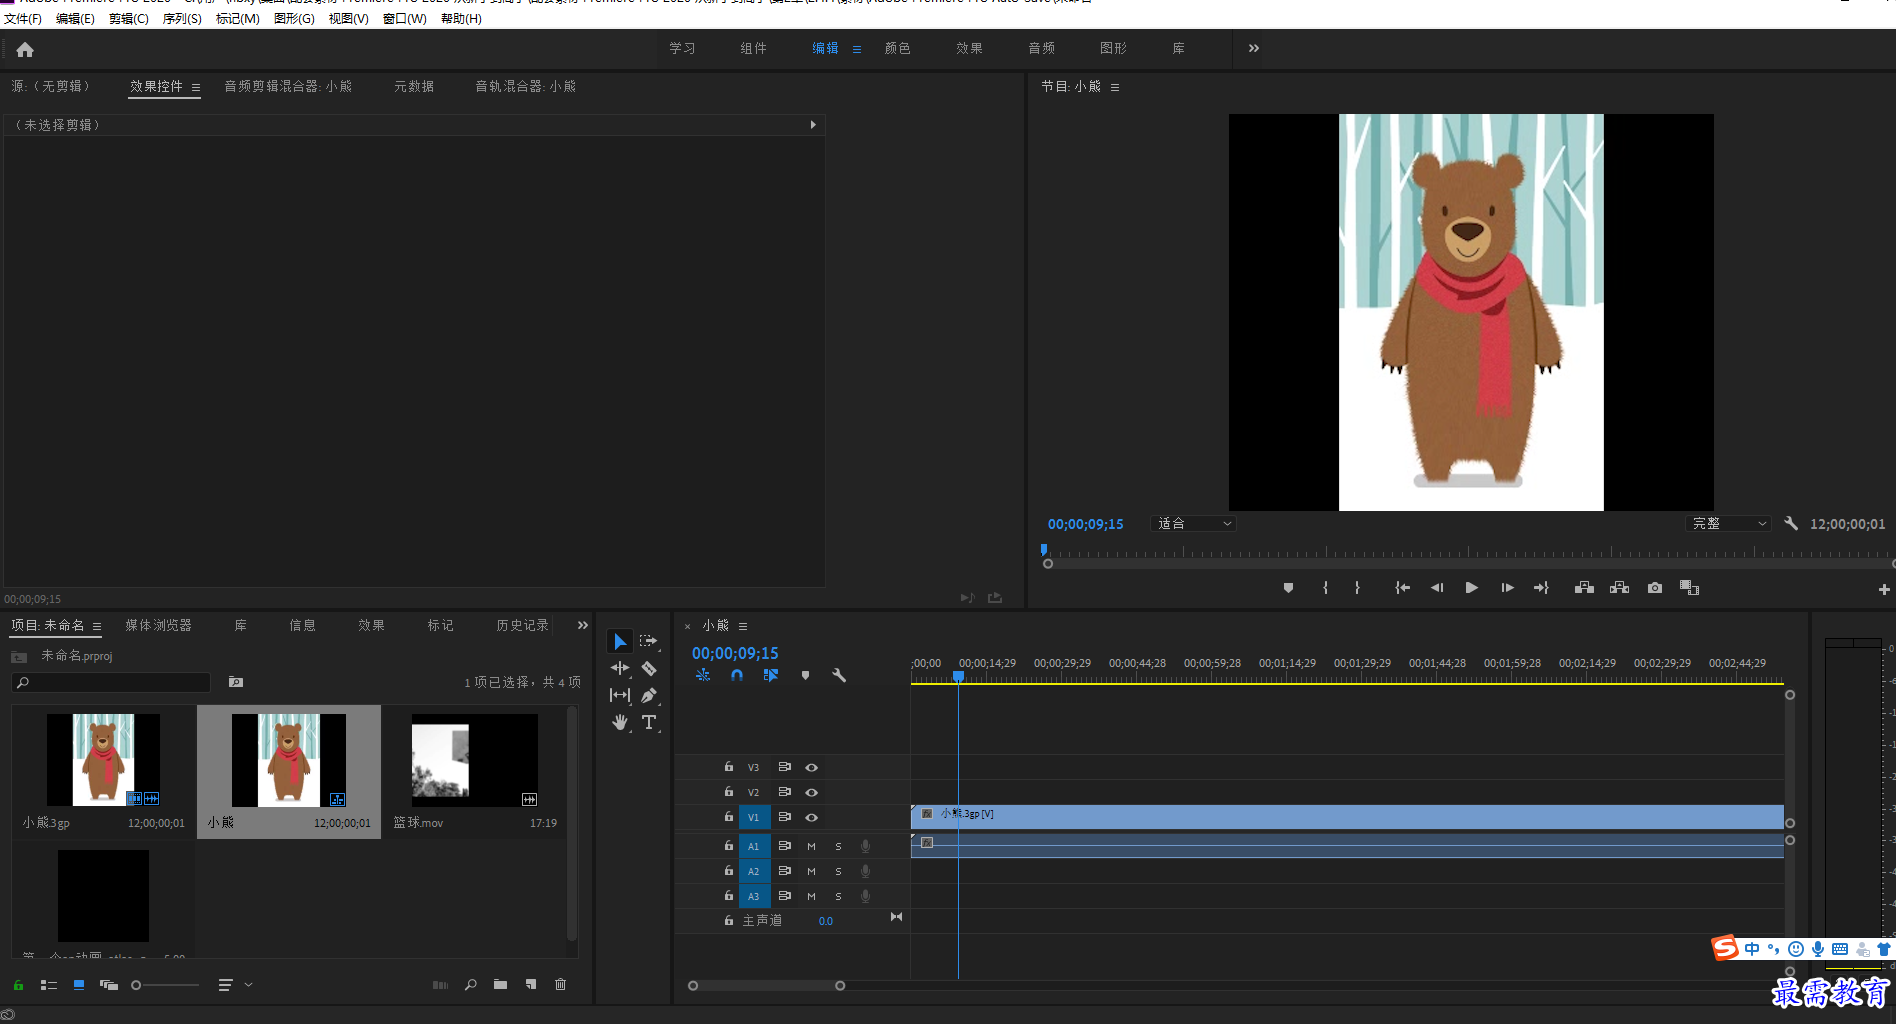Toggle linked selection in timeline

(x=770, y=676)
